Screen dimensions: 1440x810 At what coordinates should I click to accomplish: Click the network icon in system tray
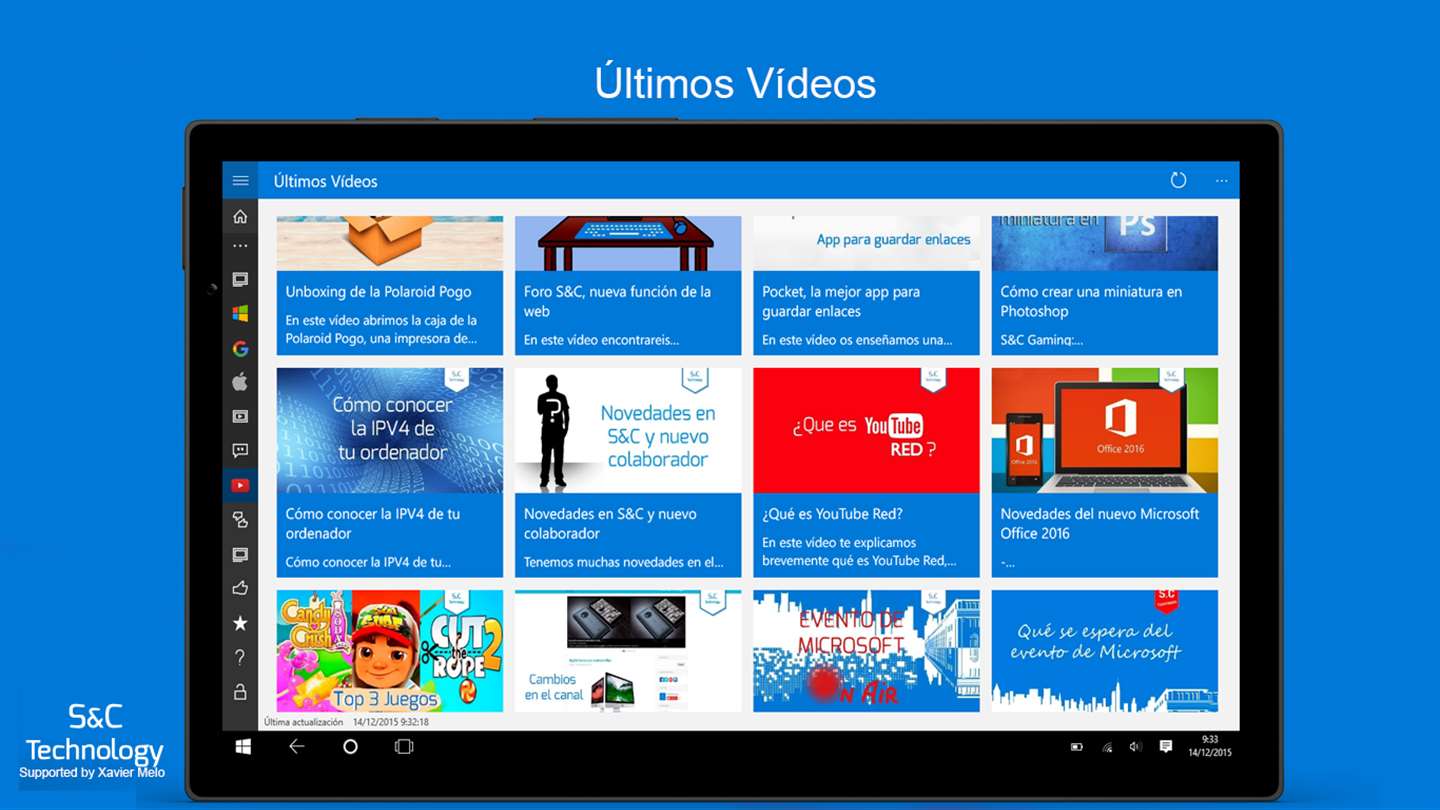[1107, 747]
